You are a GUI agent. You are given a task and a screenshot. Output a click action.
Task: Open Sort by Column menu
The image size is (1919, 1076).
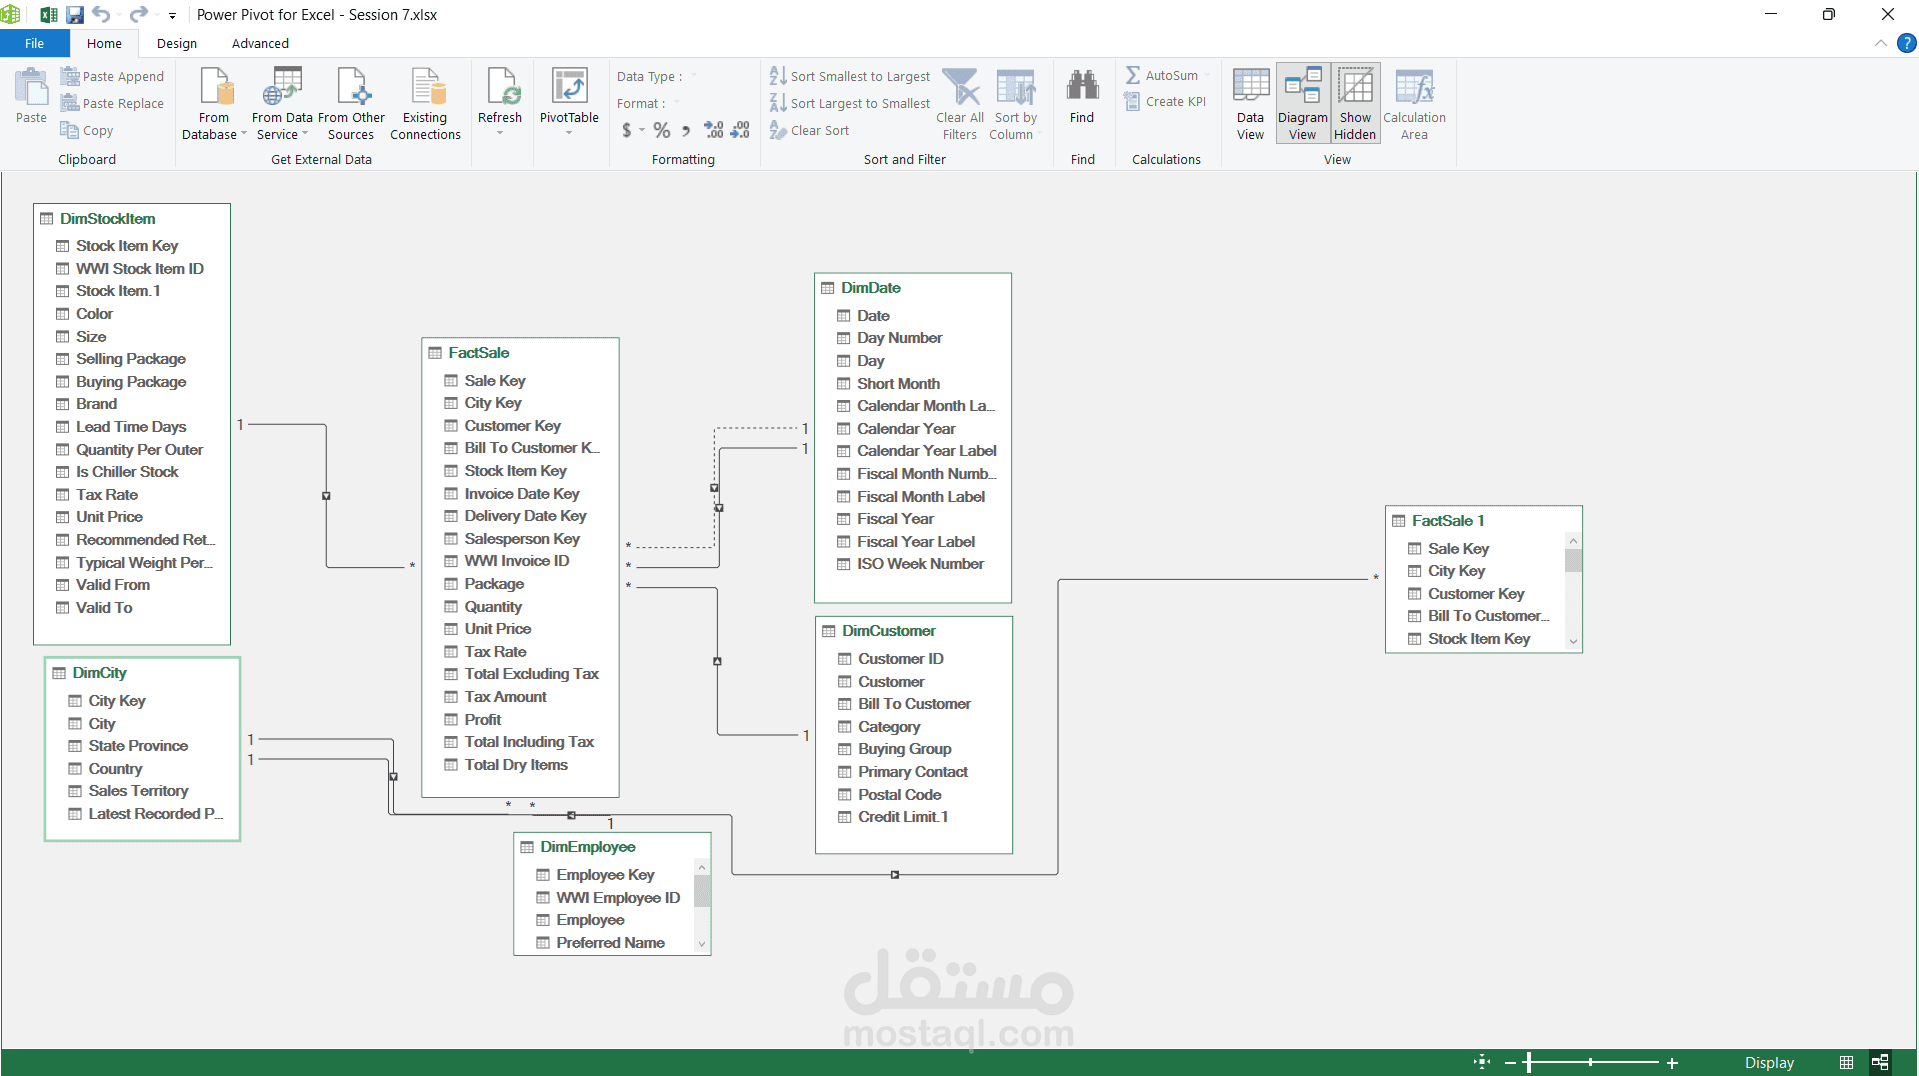[1015, 103]
